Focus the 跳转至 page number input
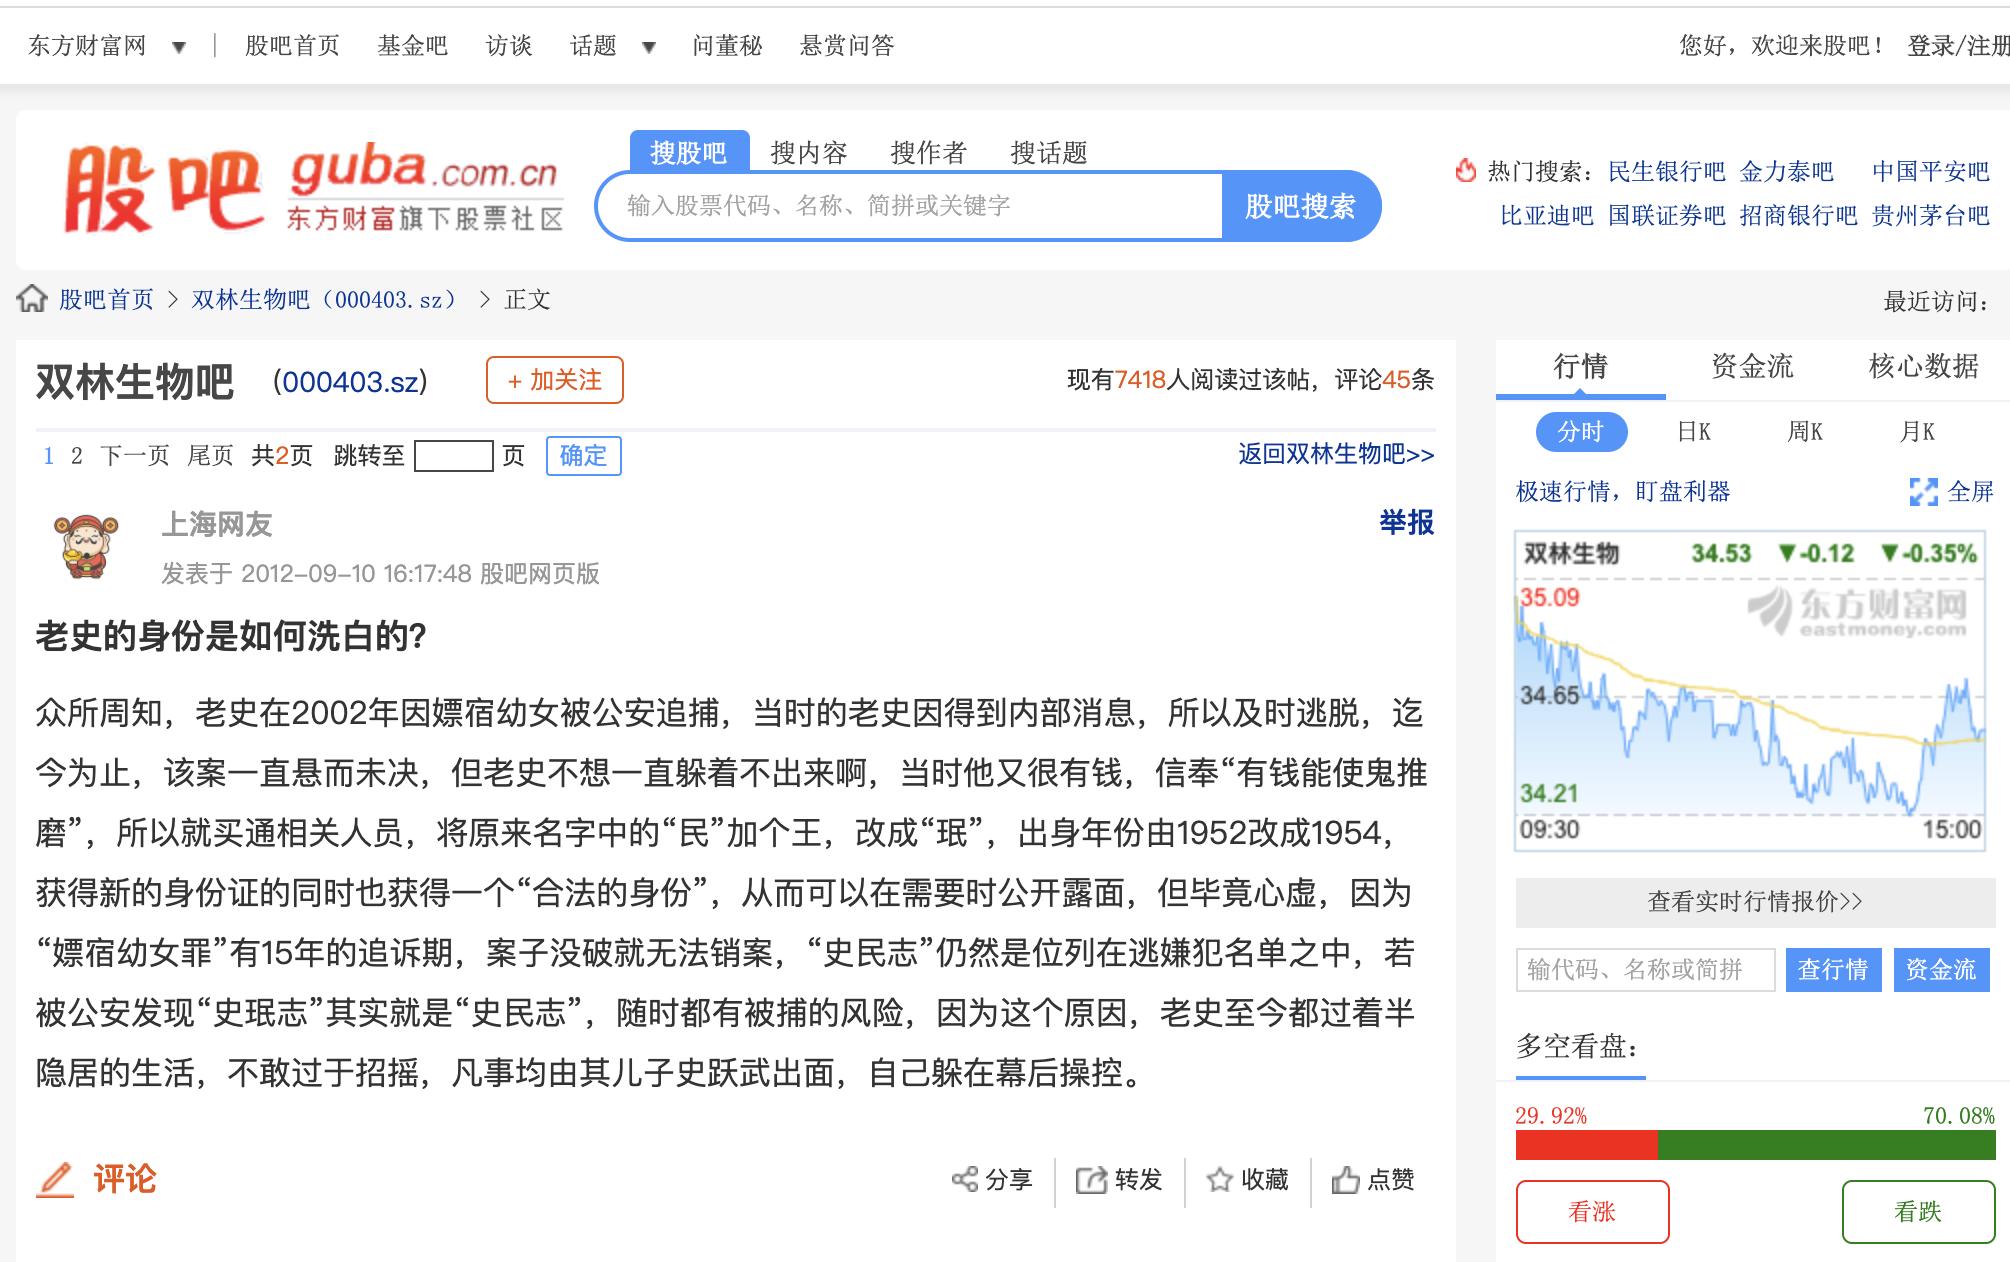The height and width of the screenshot is (1262, 2010). click(x=453, y=456)
